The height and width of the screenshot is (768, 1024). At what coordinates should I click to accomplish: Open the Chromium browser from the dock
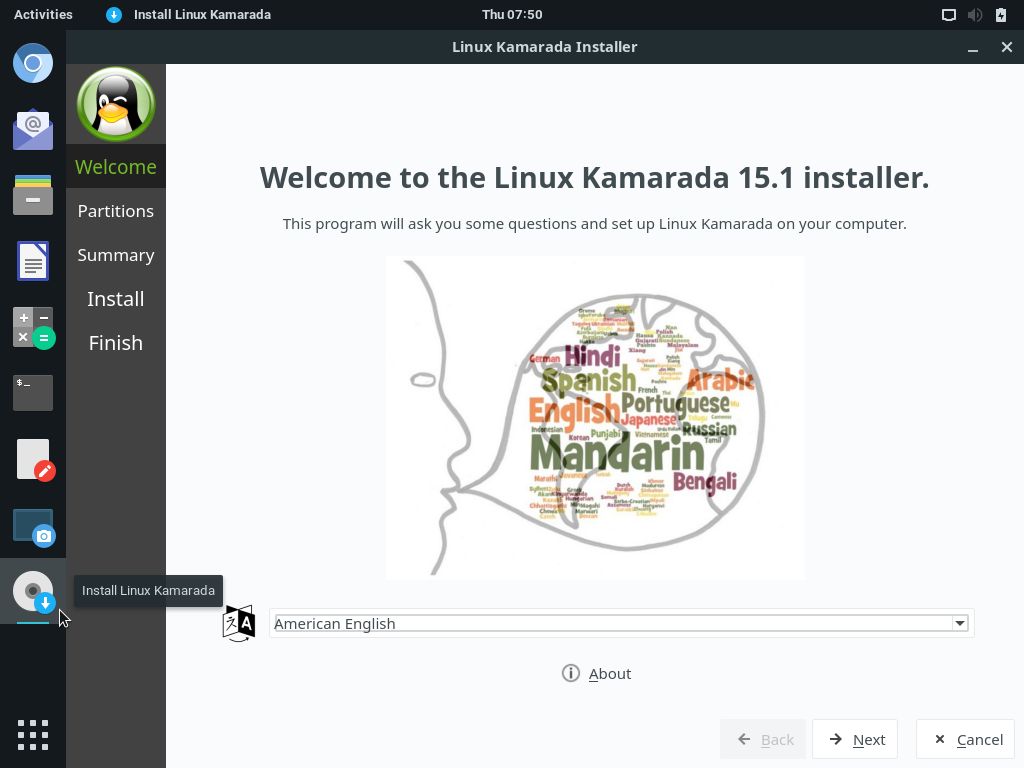[x=33, y=64]
